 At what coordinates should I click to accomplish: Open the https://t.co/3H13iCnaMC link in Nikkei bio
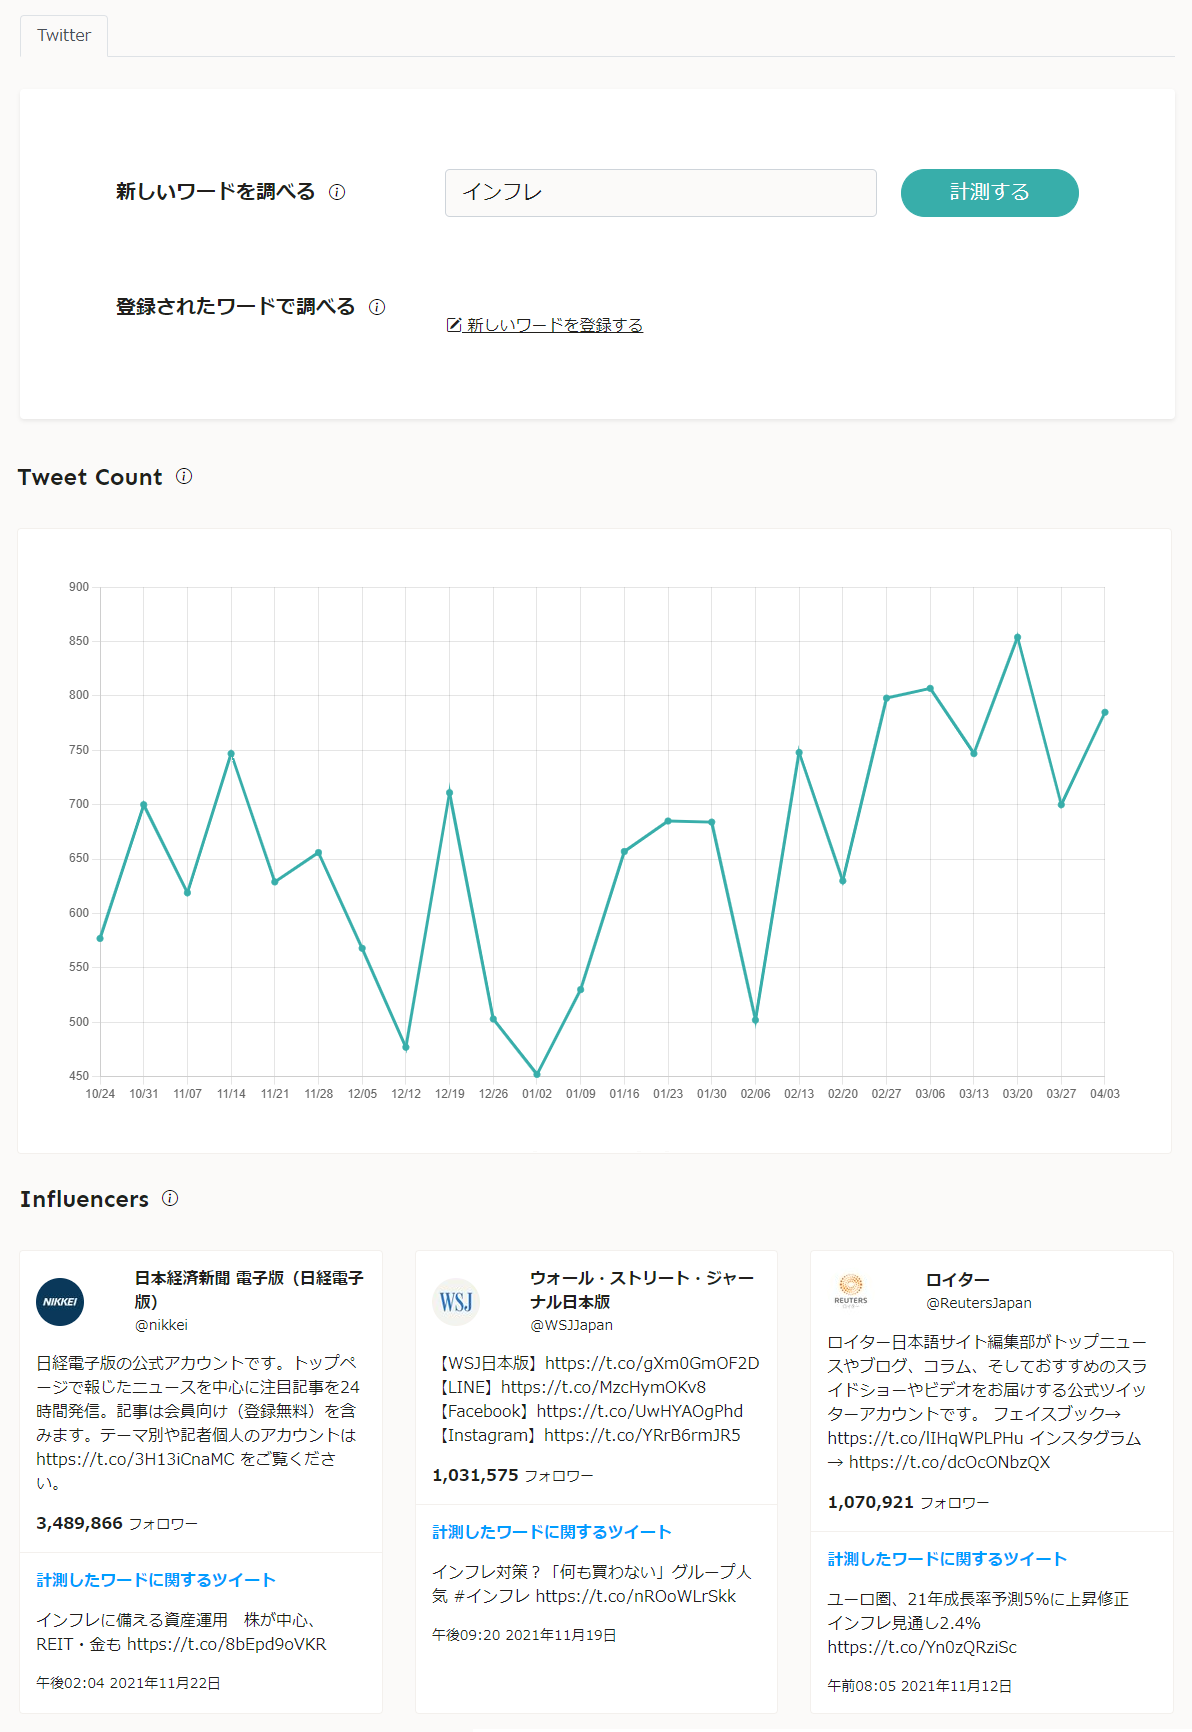point(135,1459)
